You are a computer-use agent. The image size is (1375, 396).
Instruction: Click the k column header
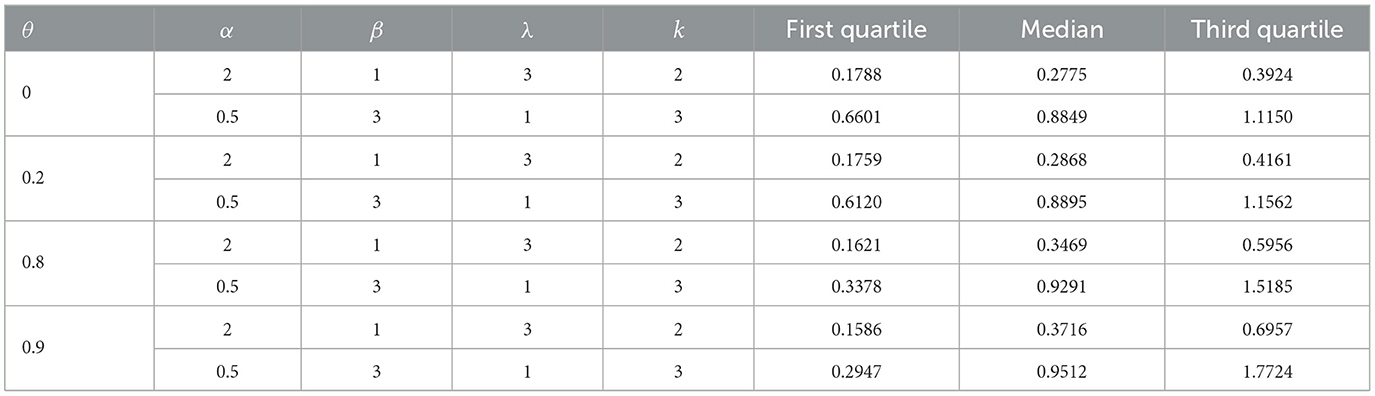(x=676, y=31)
